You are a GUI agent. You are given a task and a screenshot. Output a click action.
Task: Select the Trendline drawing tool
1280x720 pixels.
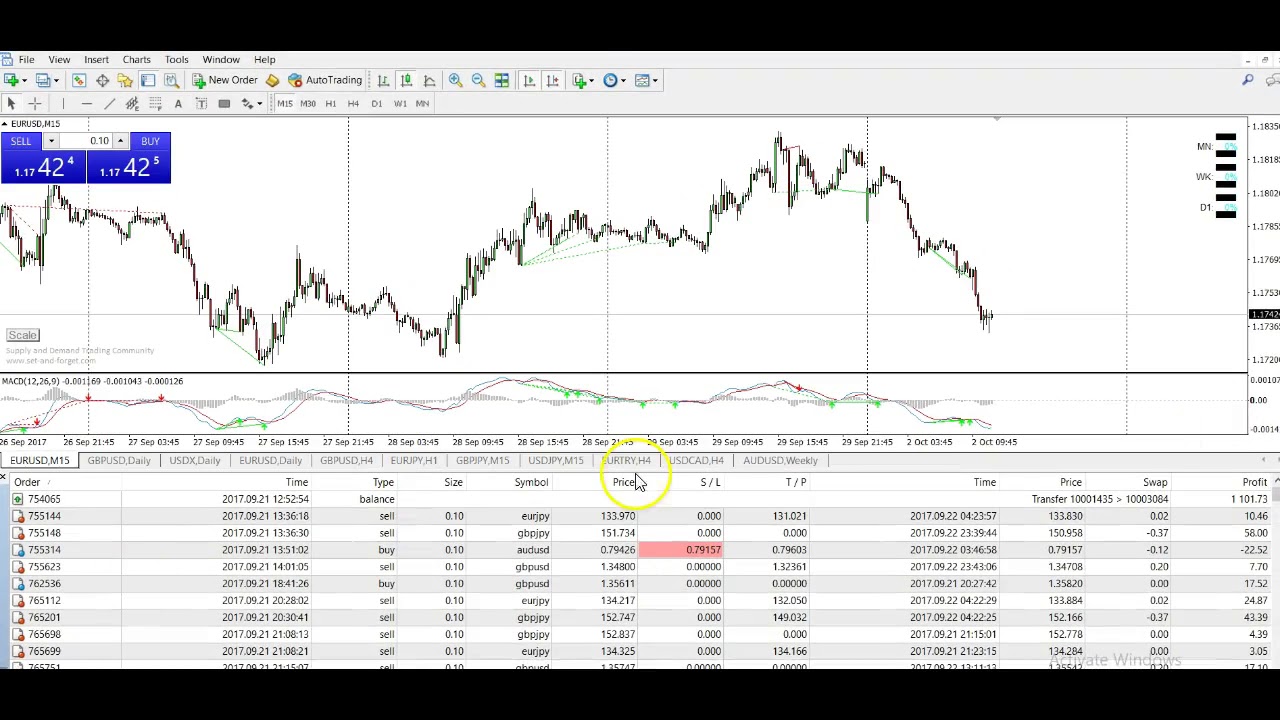point(109,104)
